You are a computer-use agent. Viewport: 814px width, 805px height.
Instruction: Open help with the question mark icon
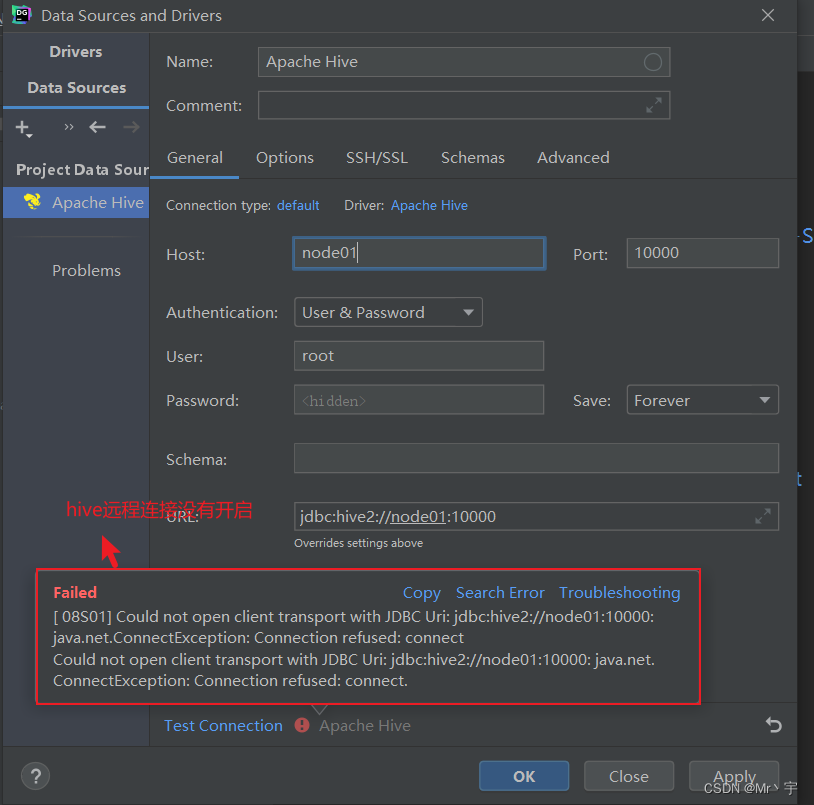click(x=35, y=776)
